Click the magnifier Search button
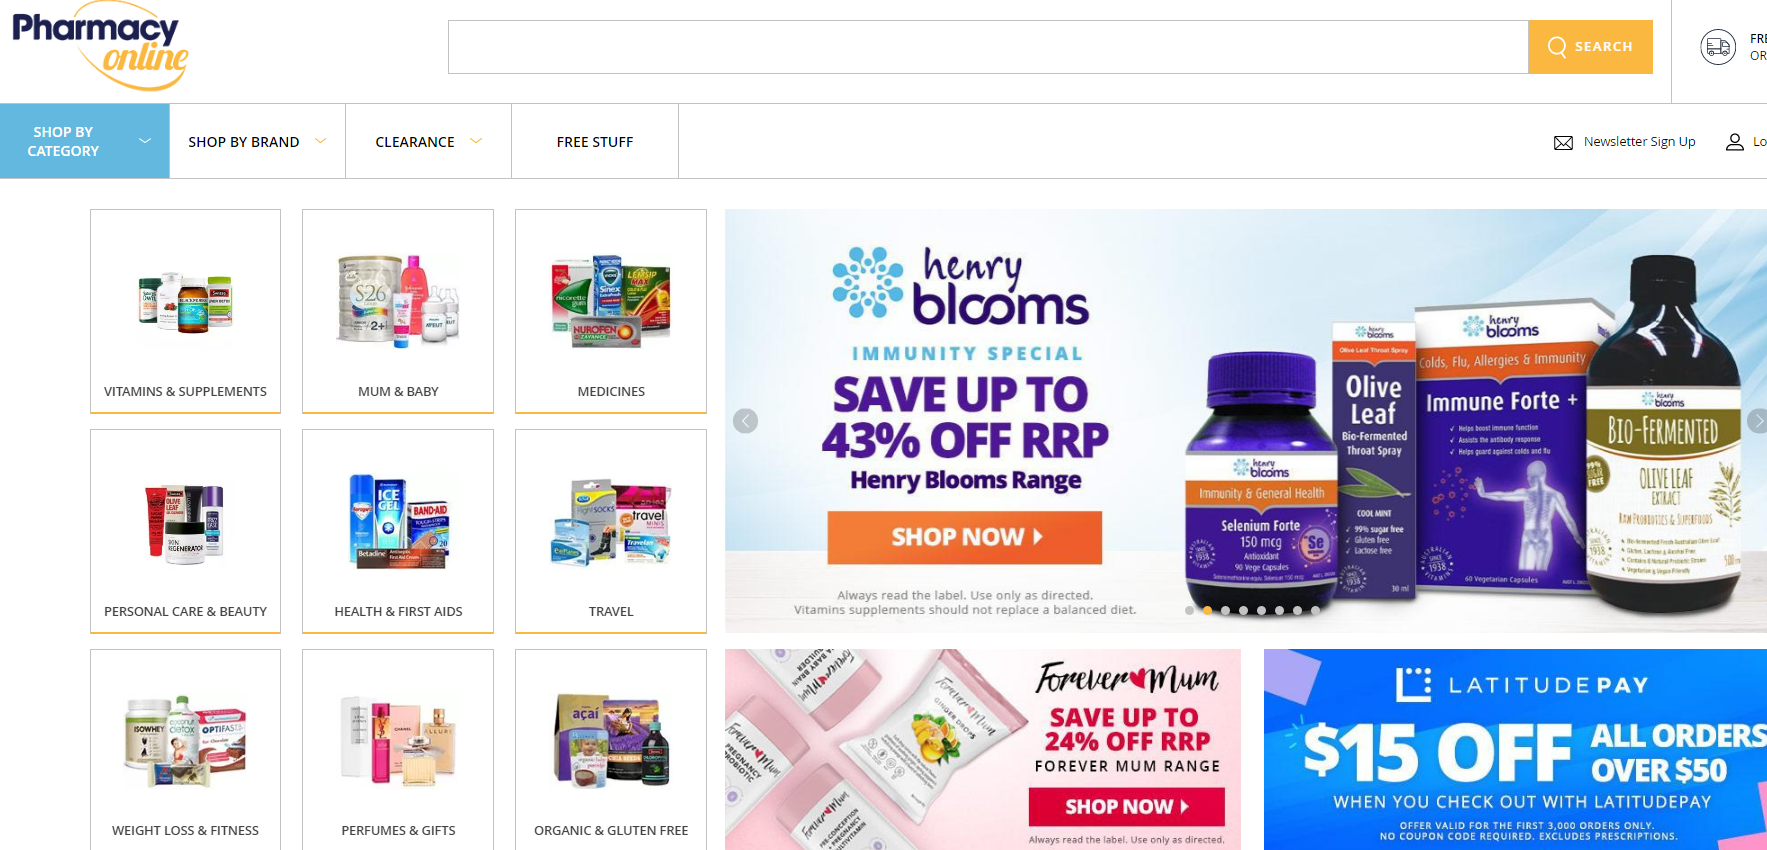 pos(1590,47)
